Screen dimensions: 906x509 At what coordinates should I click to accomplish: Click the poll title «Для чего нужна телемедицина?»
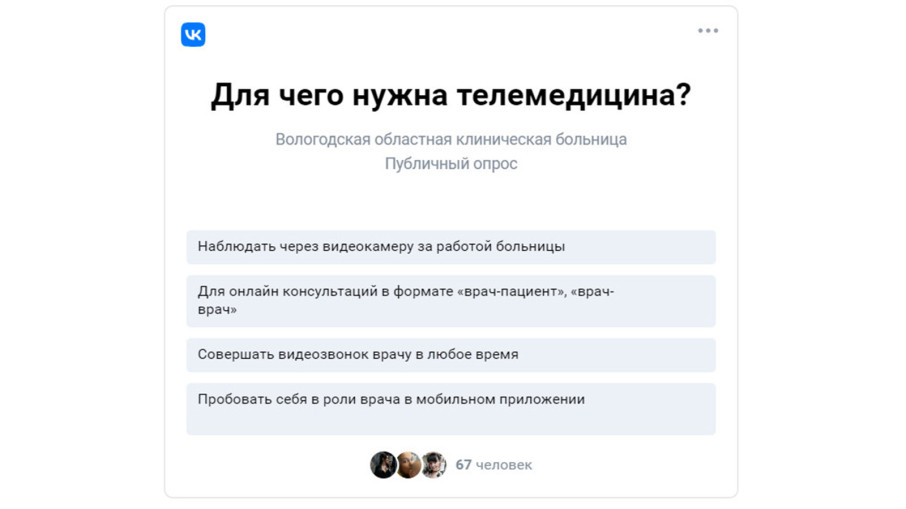(x=451, y=95)
